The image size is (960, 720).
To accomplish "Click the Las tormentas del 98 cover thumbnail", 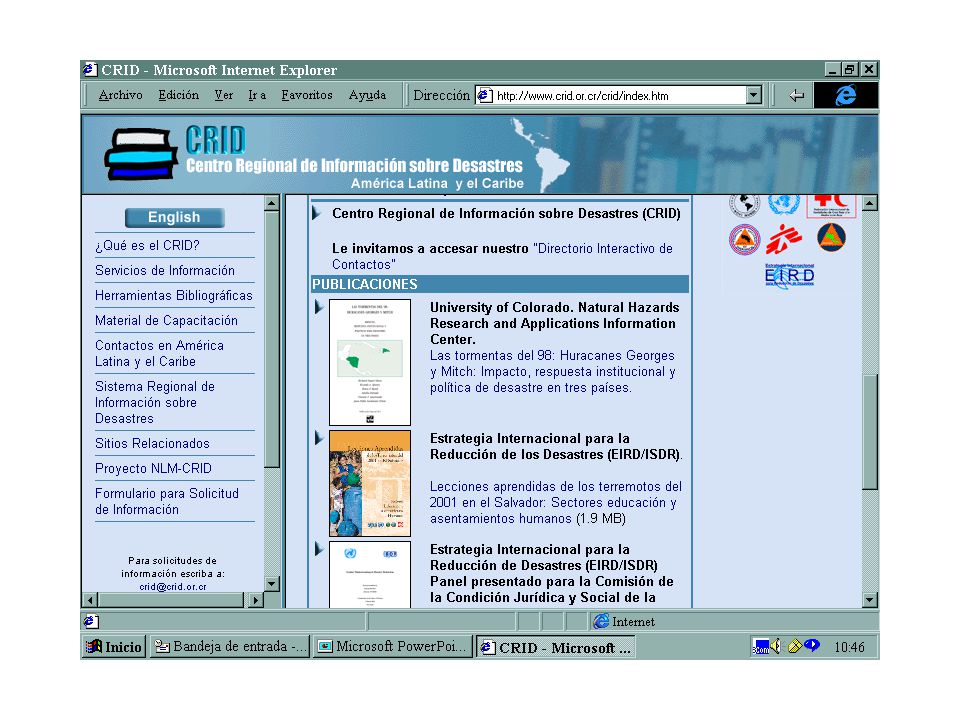I will click(370, 362).
